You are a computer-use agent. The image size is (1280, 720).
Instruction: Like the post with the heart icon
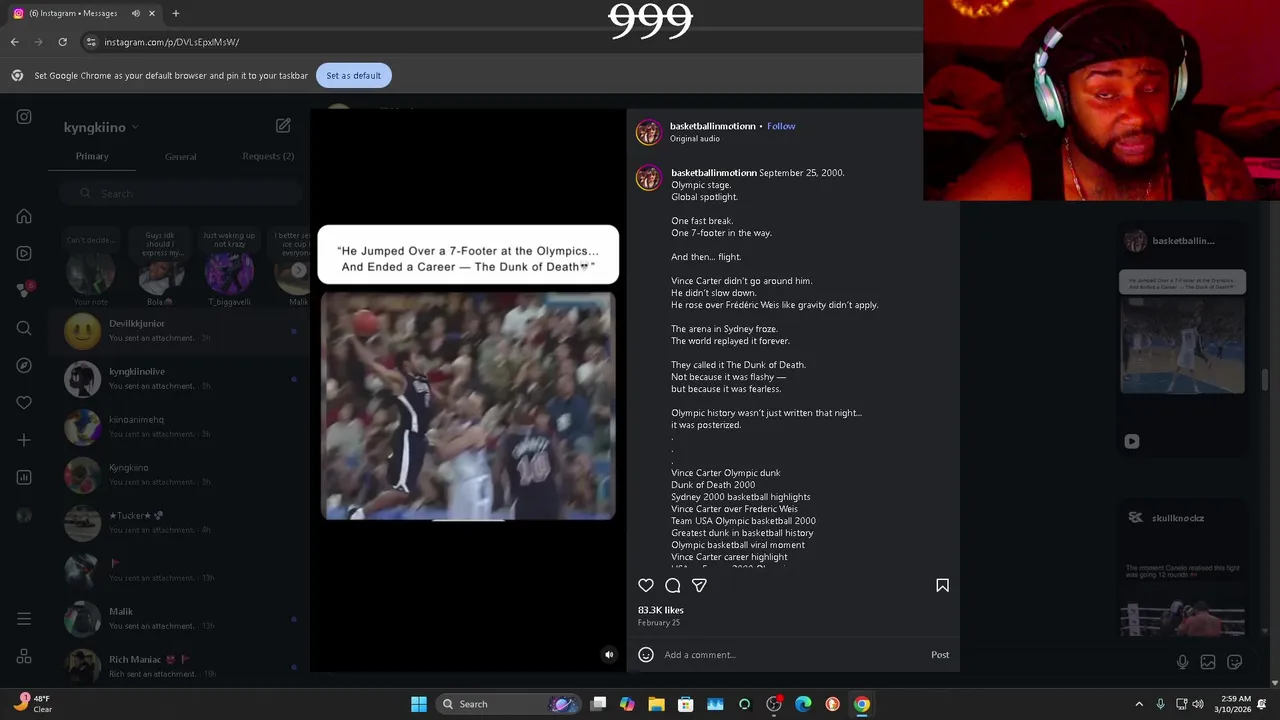[646, 586]
